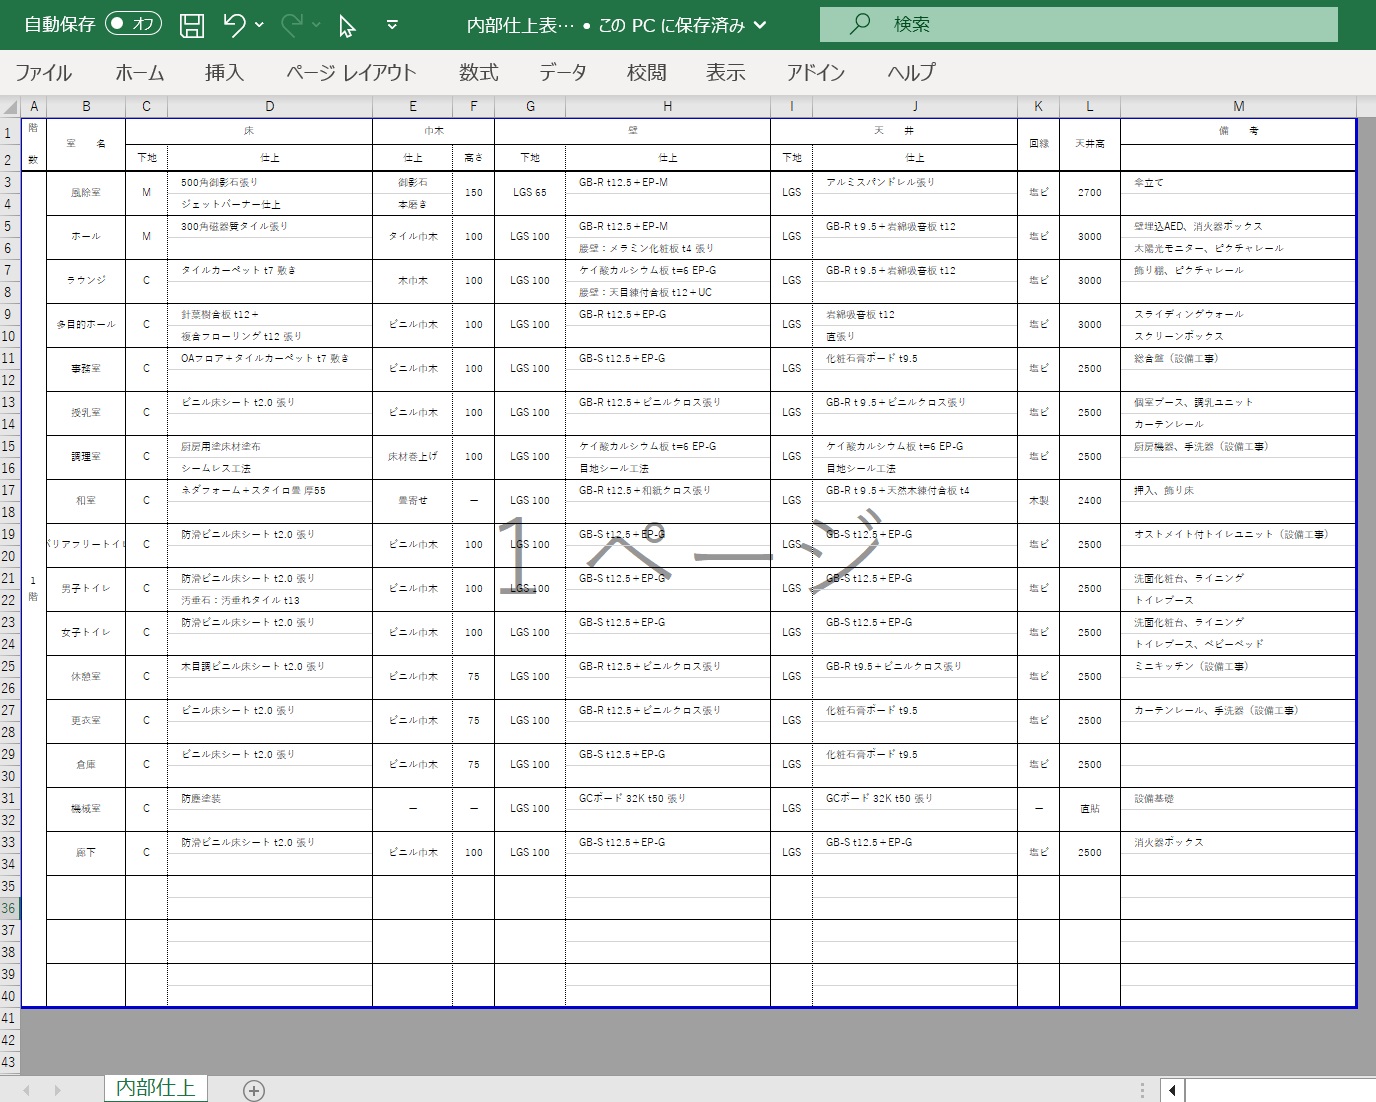The width and height of the screenshot is (1376, 1102).
Task: Save the workbook using the Save icon
Action: [x=190, y=24]
